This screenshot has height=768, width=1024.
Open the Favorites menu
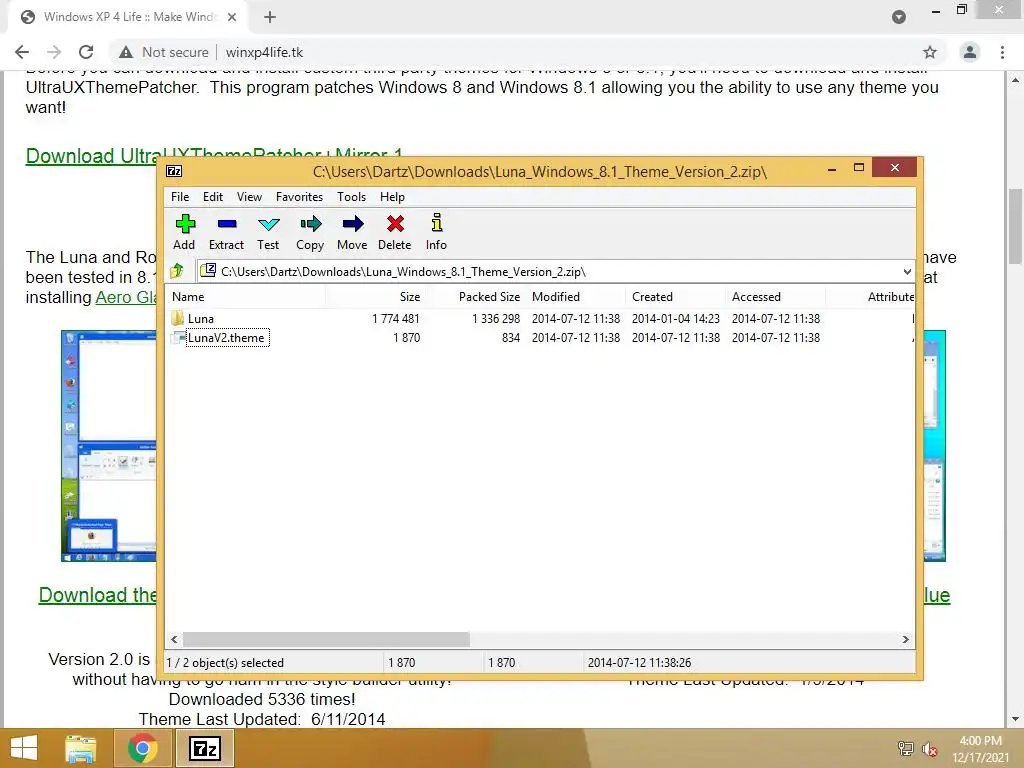[x=299, y=197]
